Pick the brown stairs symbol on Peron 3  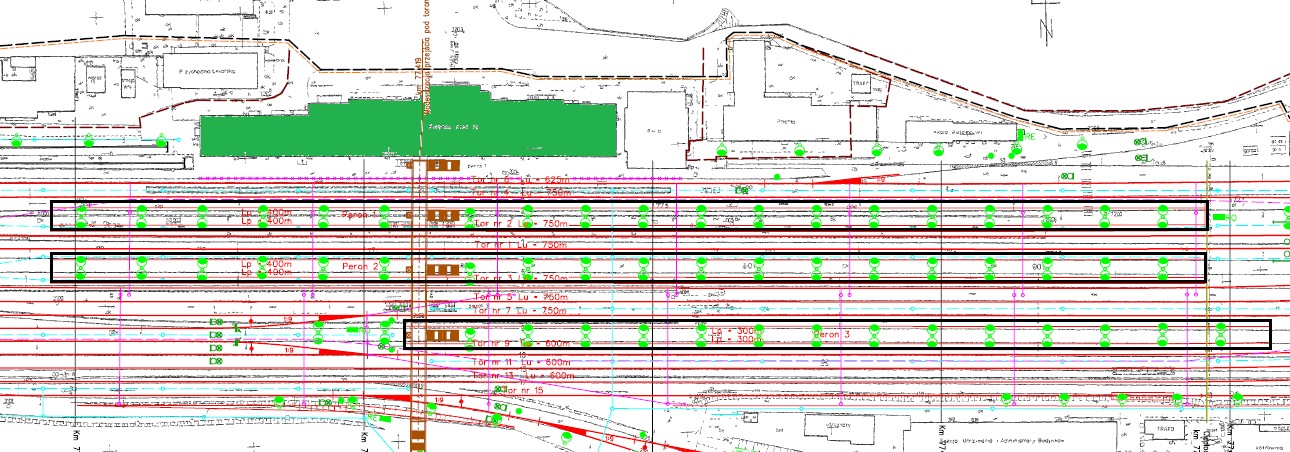tap(442, 334)
